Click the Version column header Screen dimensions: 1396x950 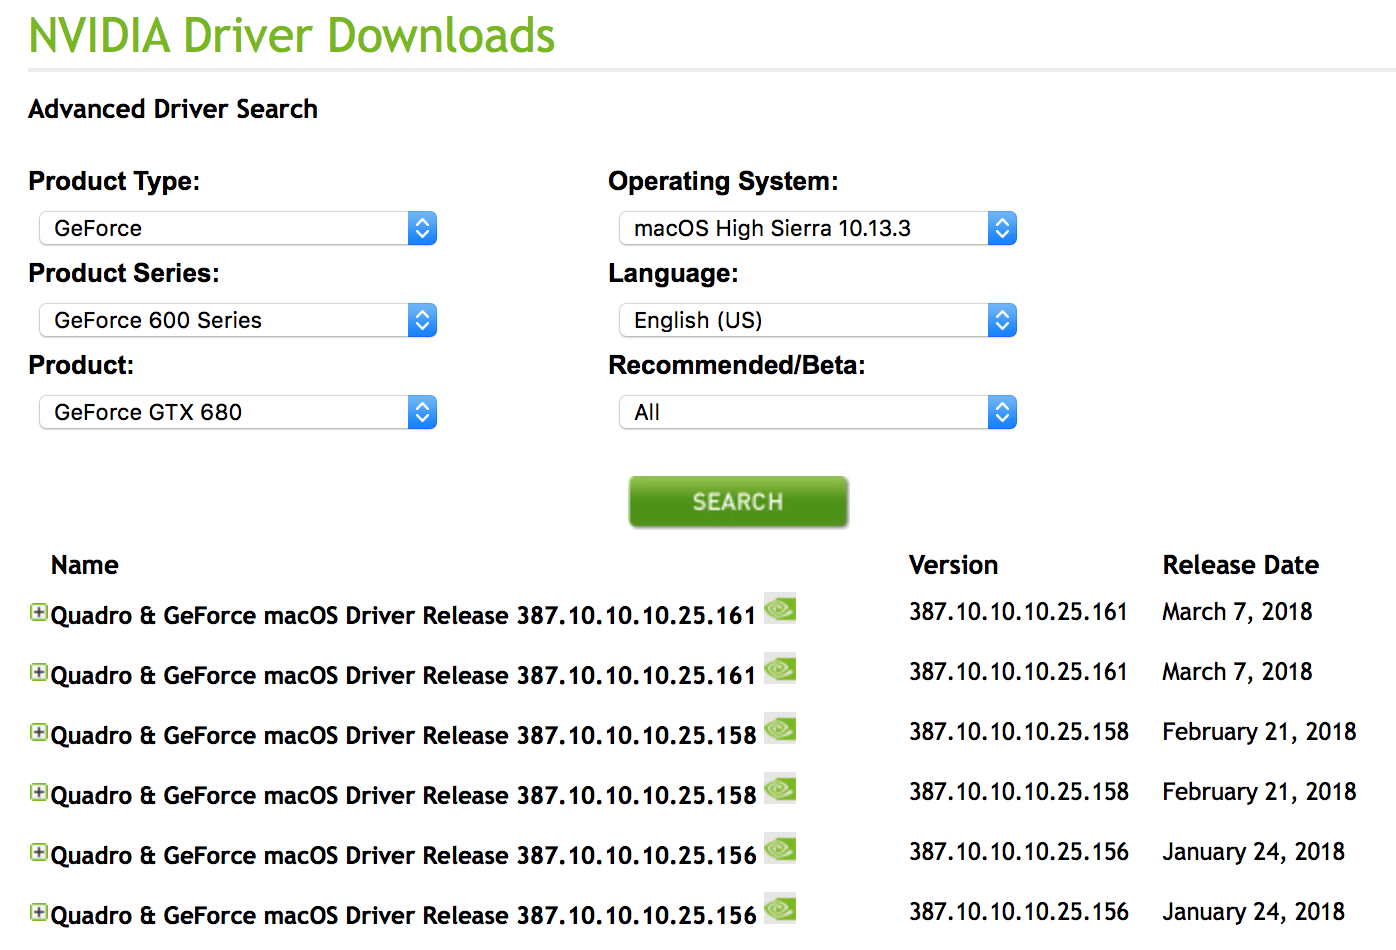(953, 565)
